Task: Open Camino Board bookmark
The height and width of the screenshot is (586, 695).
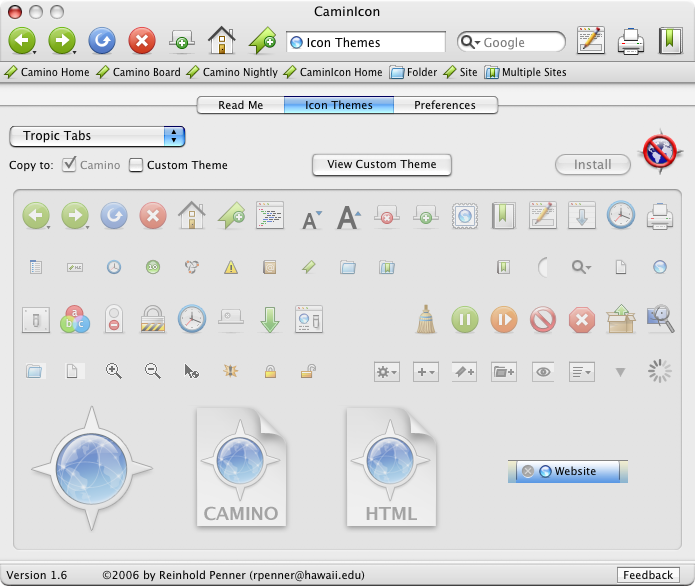Action: pyautogui.click(x=139, y=72)
